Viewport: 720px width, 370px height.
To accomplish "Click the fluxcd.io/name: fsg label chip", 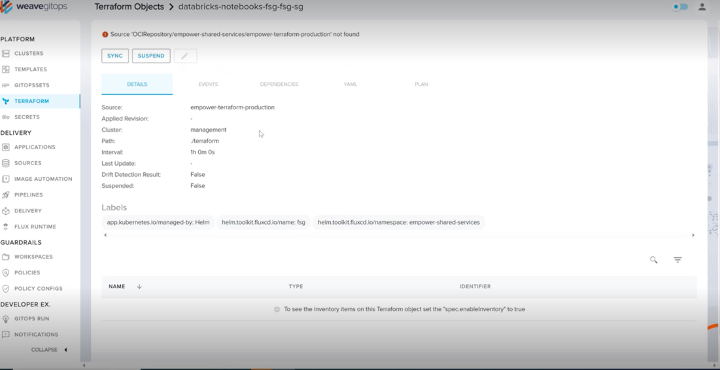I will [x=263, y=223].
